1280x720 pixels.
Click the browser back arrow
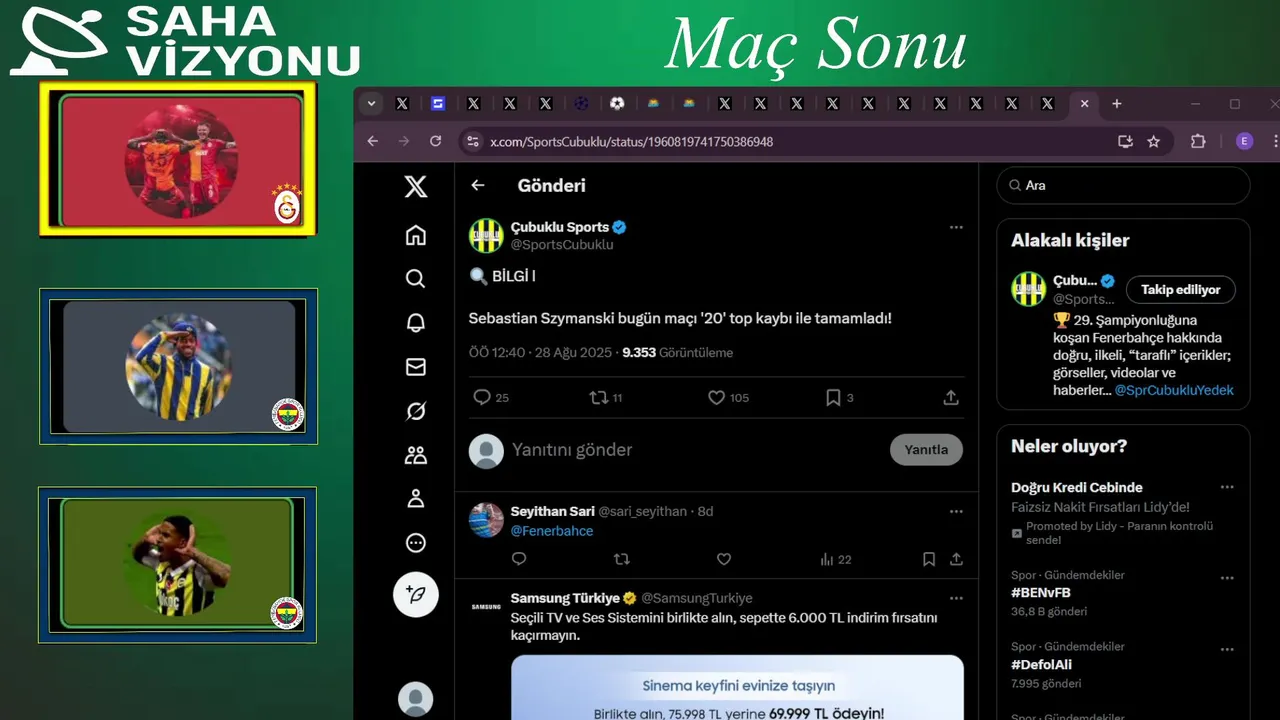pyautogui.click(x=373, y=142)
